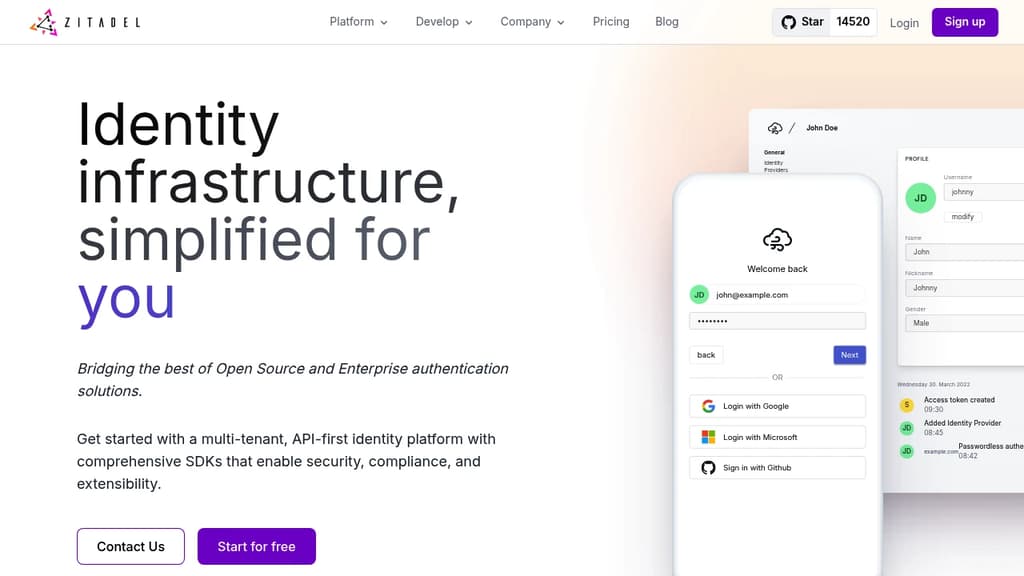The image size is (1024, 576).
Task: Click the password field in phone mockup
Action: (x=777, y=321)
